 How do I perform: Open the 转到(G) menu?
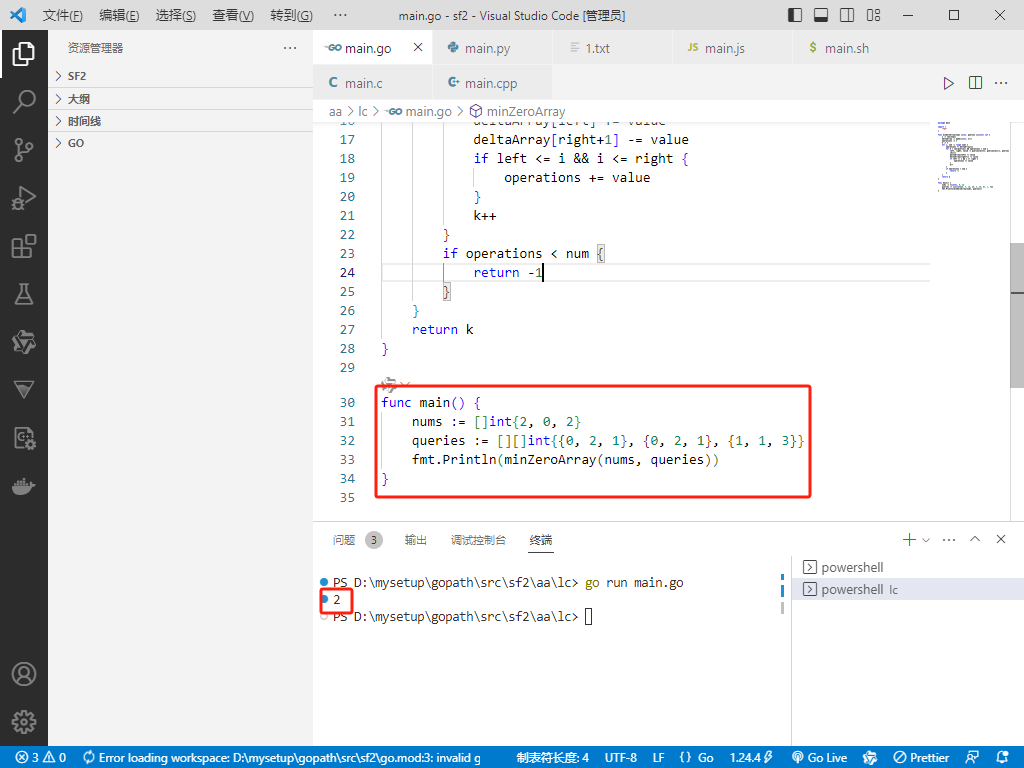pos(291,15)
